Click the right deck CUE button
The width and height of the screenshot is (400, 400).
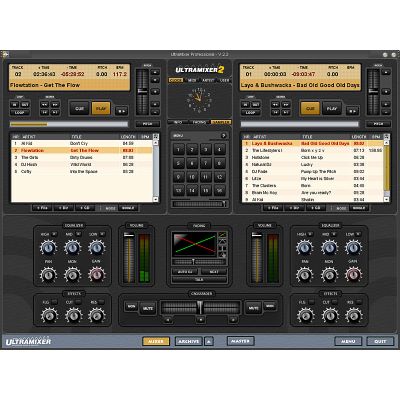[310, 108]
